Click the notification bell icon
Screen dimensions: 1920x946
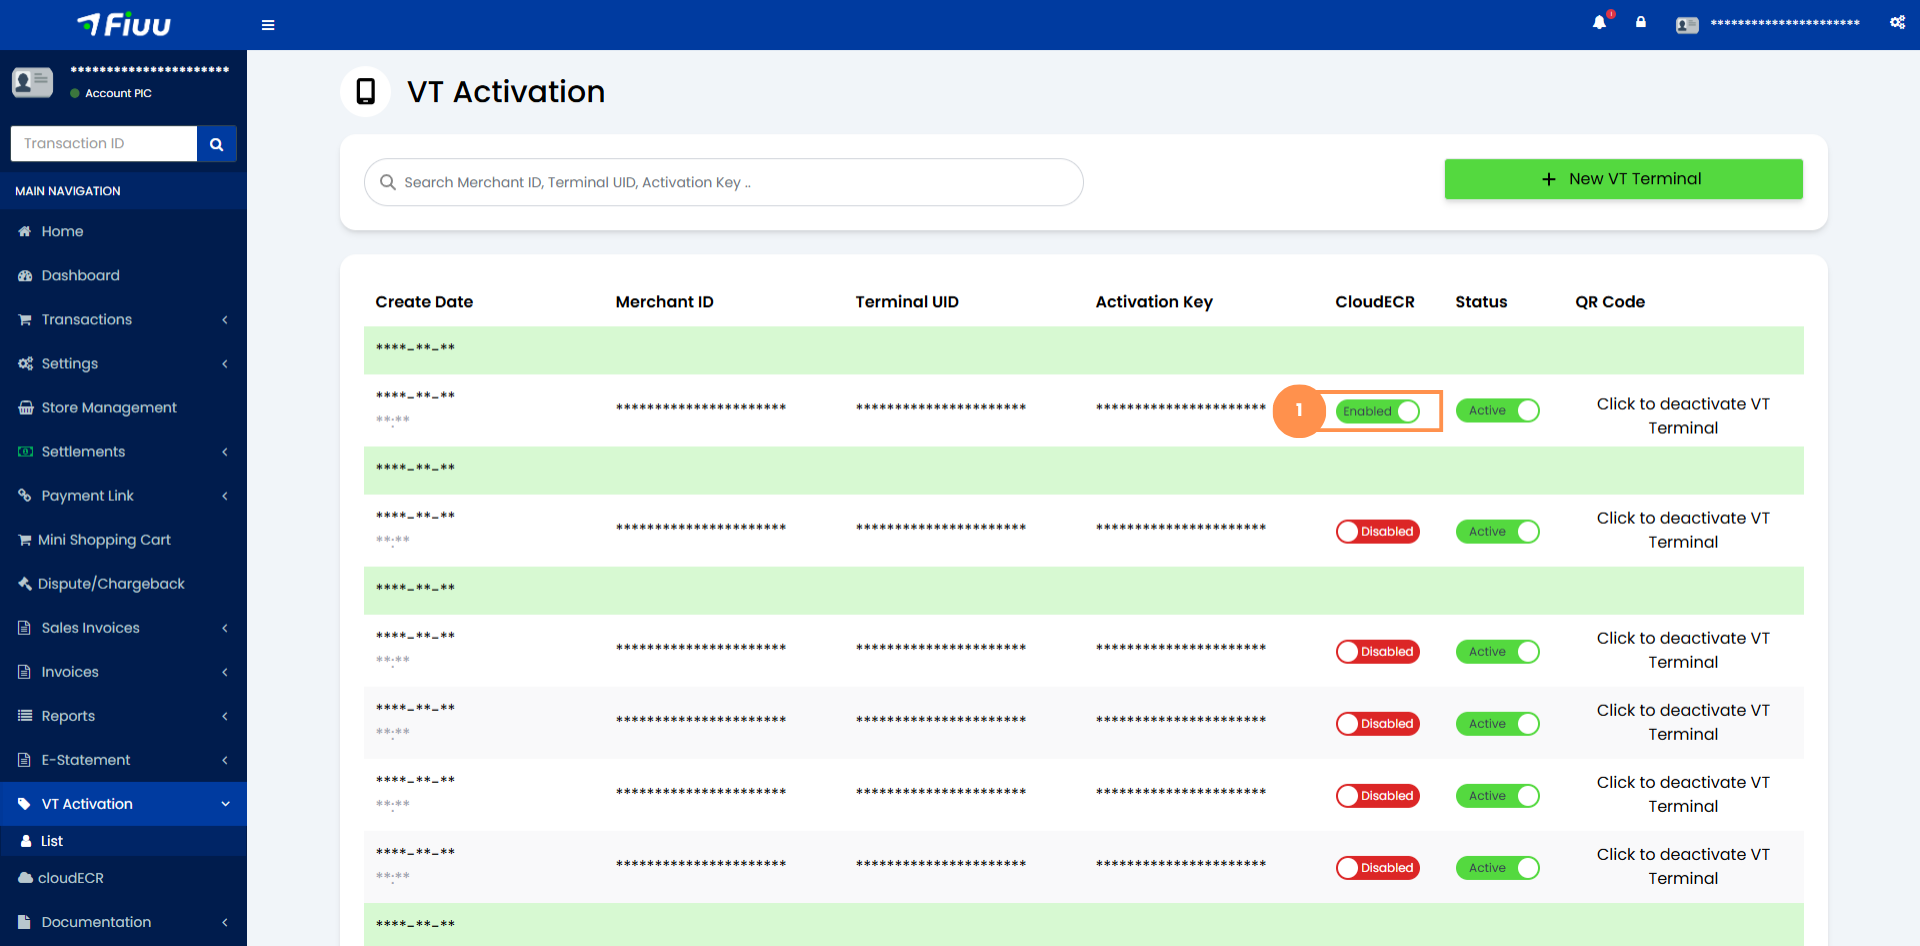1599,22
